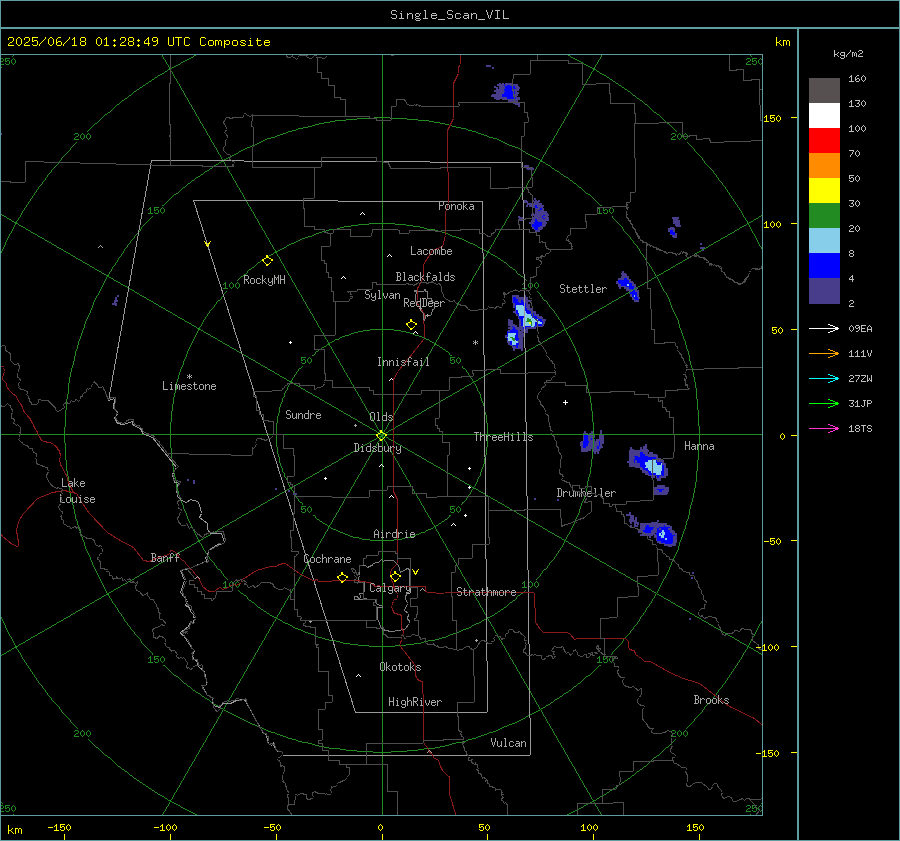Screen dimensions: 900x841
Task: Pick the grey 130–160 legend swatch
Action: pos(824,90)
